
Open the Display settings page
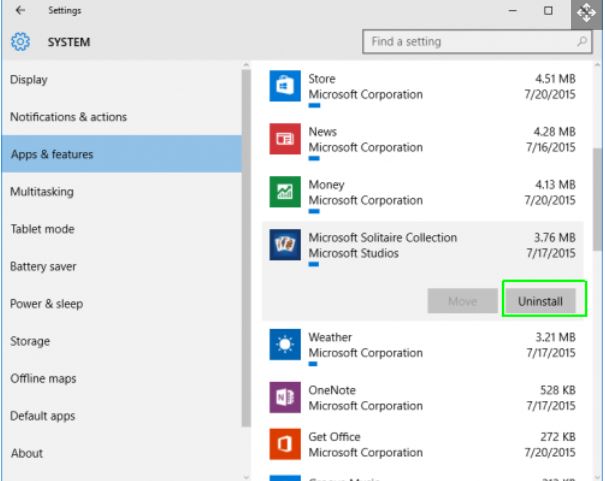122,79
